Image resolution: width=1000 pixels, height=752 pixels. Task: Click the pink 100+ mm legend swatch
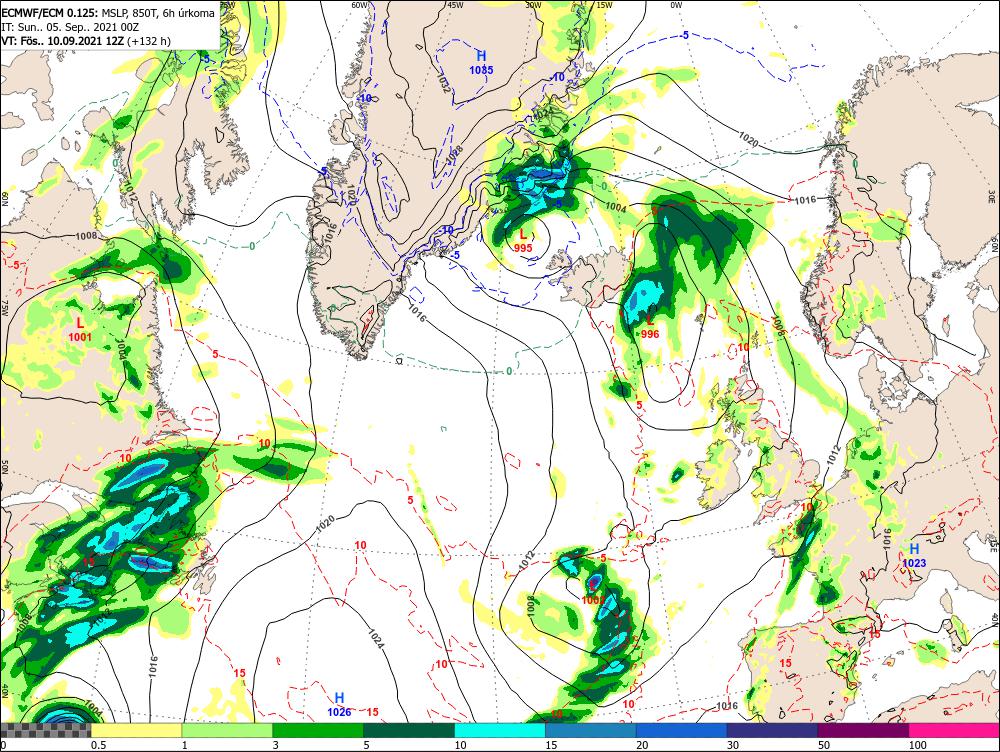(954, 730)
